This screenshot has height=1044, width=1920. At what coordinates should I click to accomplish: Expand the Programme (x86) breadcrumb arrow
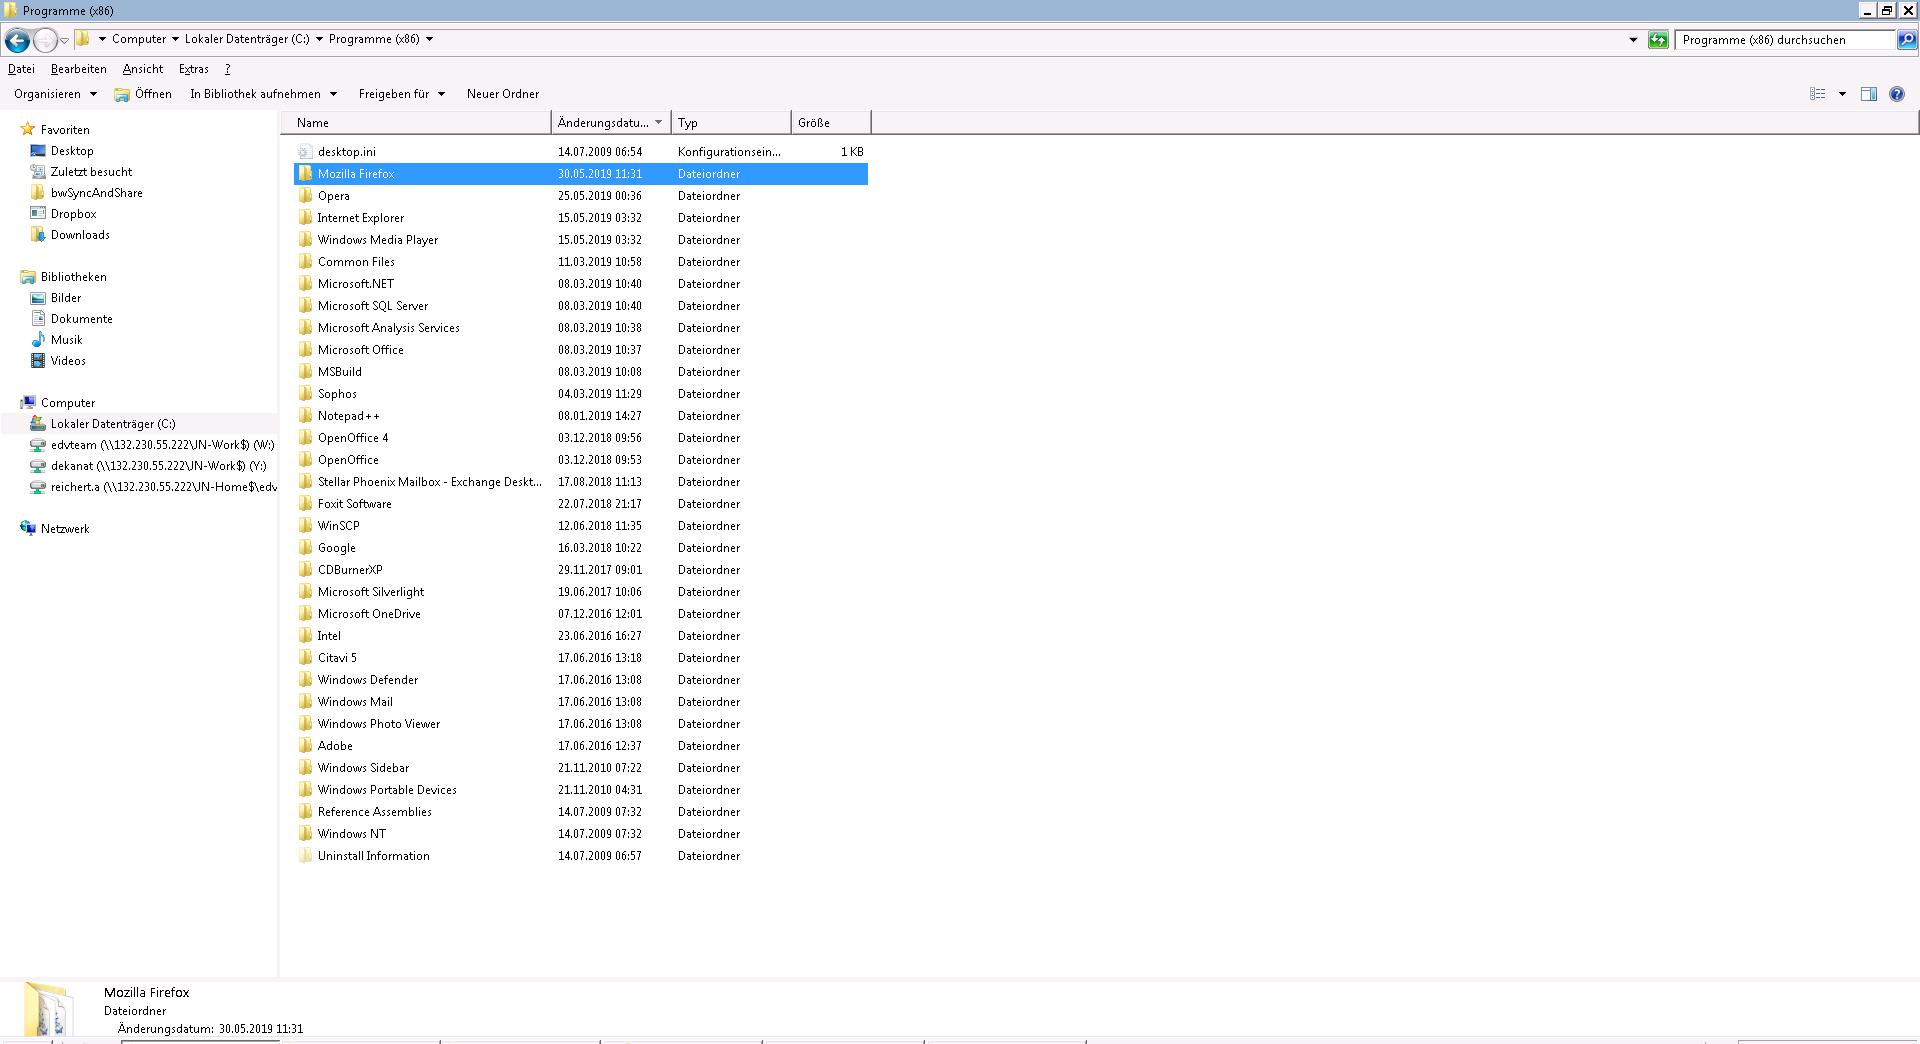click(429, 40)
